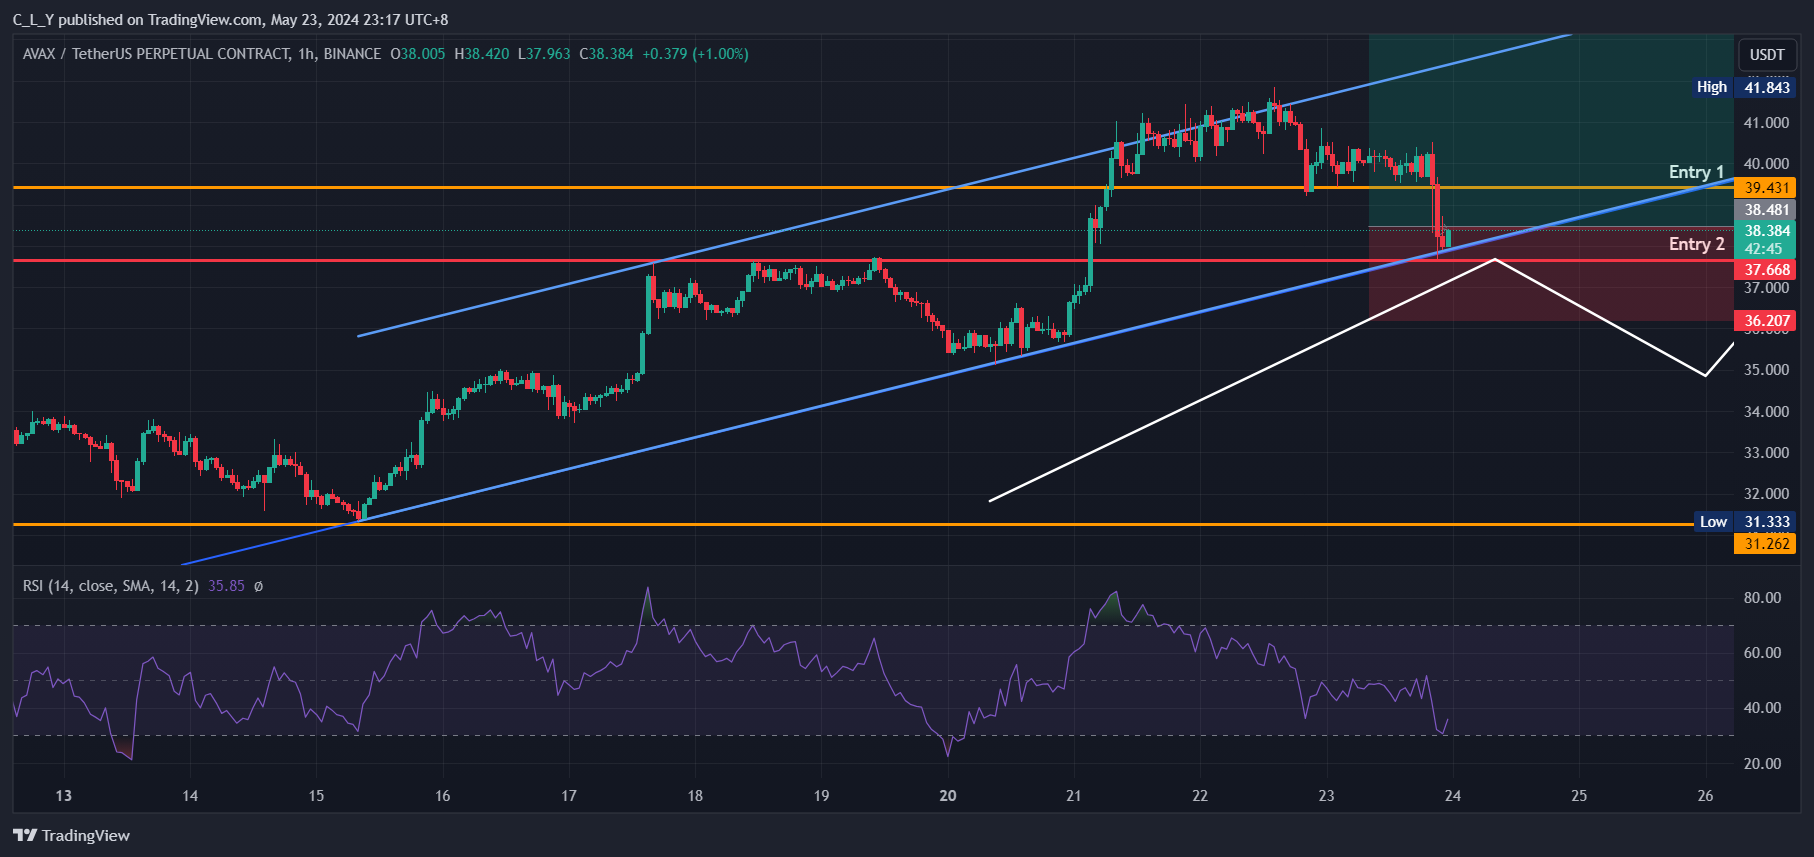Click the High 41.843 price tag
Viewport: 1814px width, 857px height.
pyautogui.click(x=1745, y=87)
